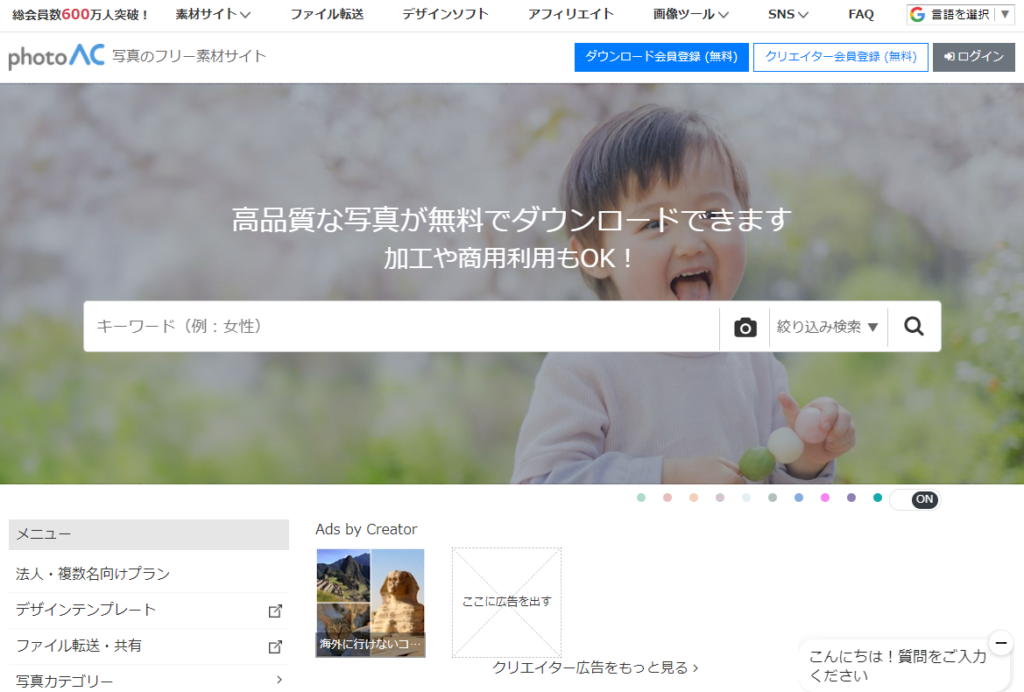The image size is (1024, 692).
Task: Expand the 素材サイト menu
Action: (x=213, y=14)
